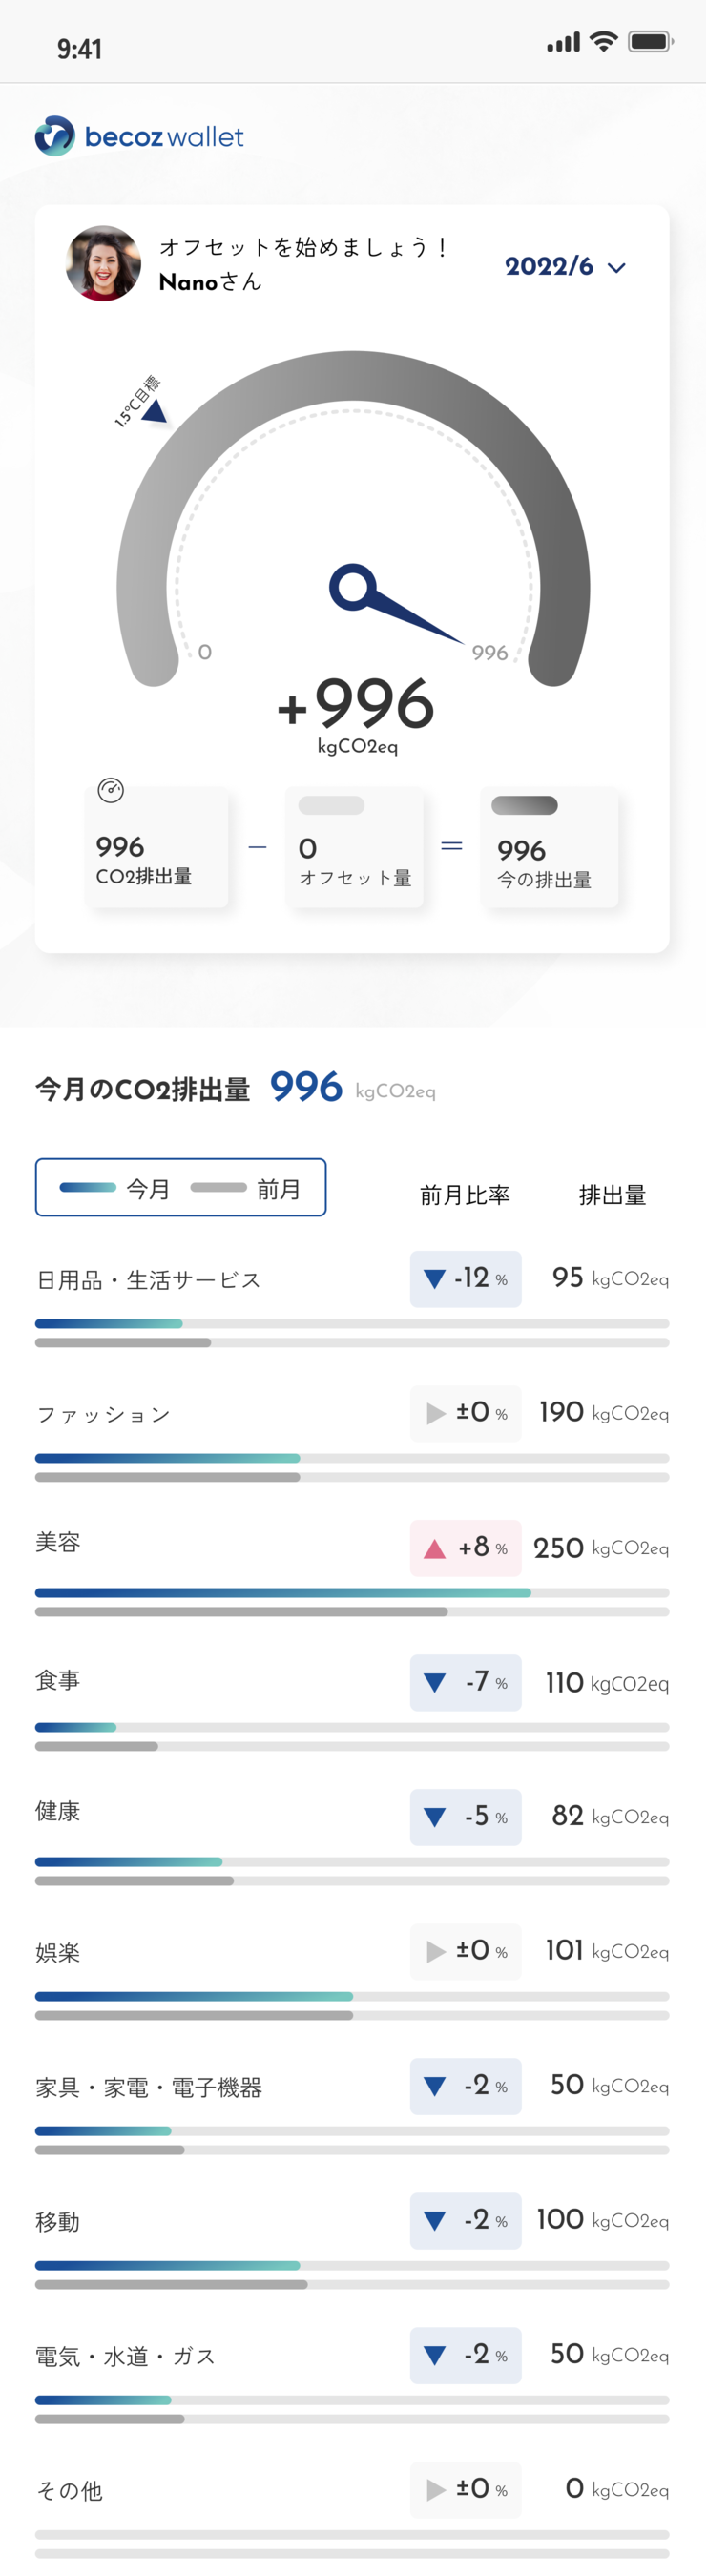This screenshot has width=707, height=2576.
Task: Click the gradient pill icon on 今の排出量 card
Action: click(524, 805)
